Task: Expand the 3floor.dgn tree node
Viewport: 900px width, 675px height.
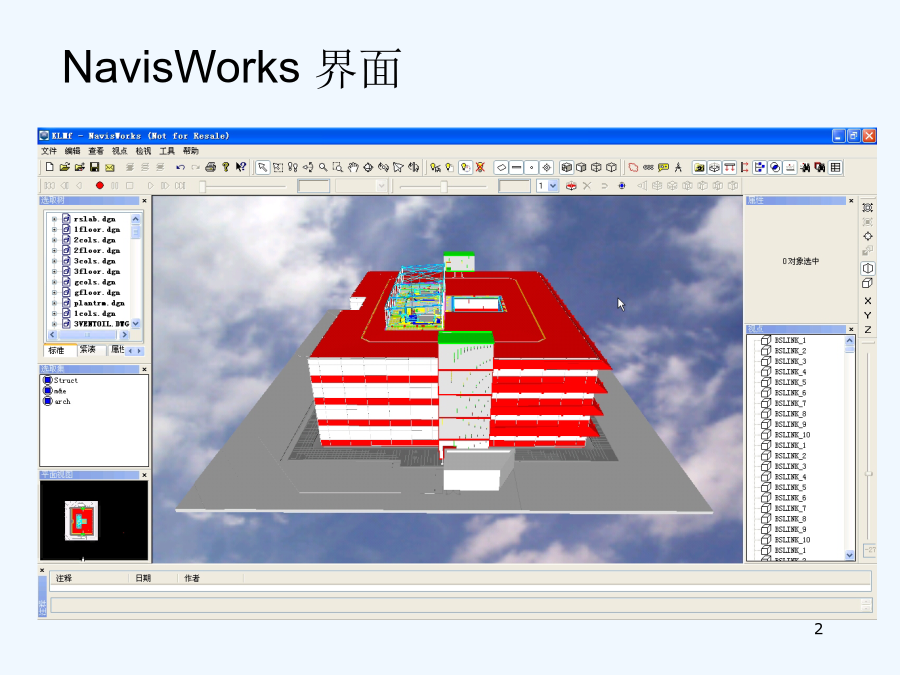Action: click(54, 271)
